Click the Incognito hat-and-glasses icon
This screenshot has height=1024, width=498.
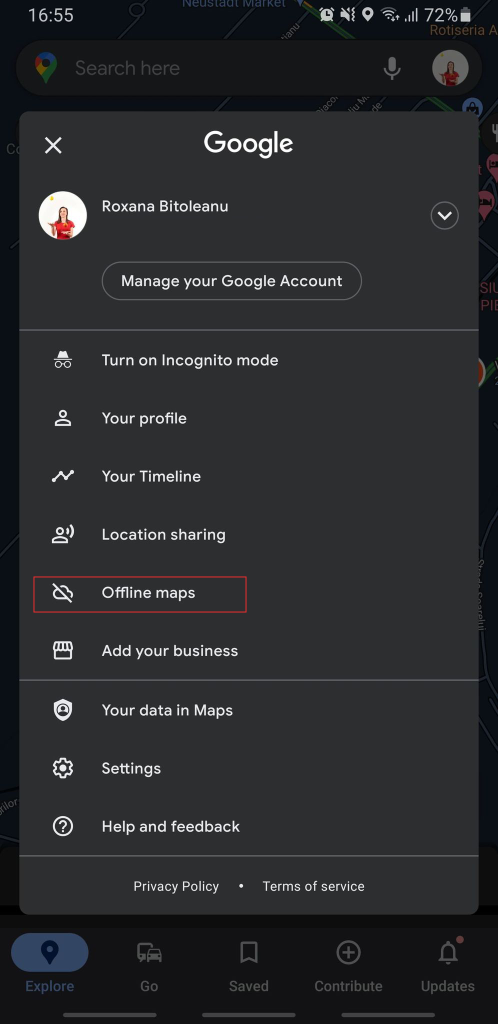pos(63,360)
